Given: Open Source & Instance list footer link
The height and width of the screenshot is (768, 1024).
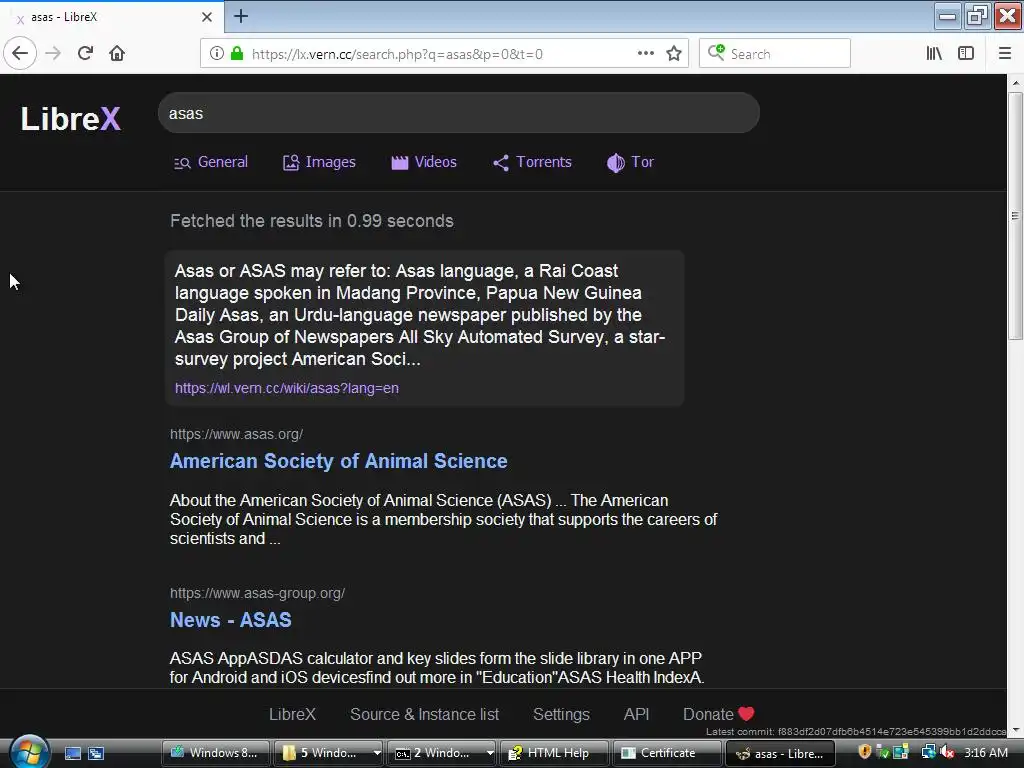Looking at the screenshot, I should point(424,714).
